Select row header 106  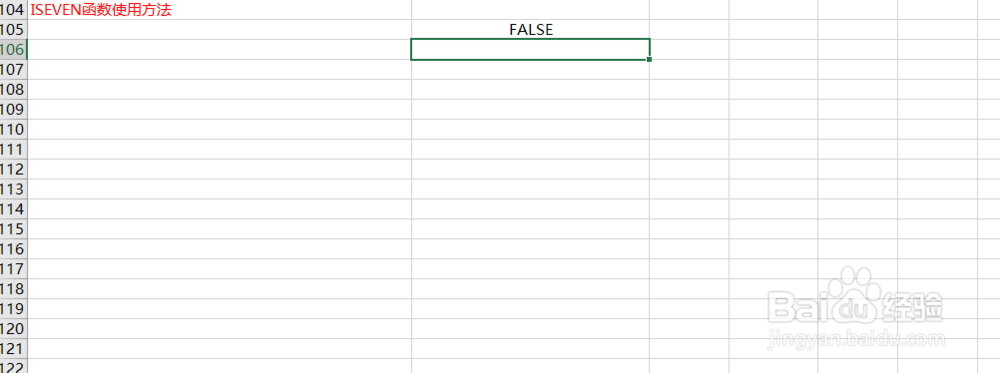[x=13, y=49]
